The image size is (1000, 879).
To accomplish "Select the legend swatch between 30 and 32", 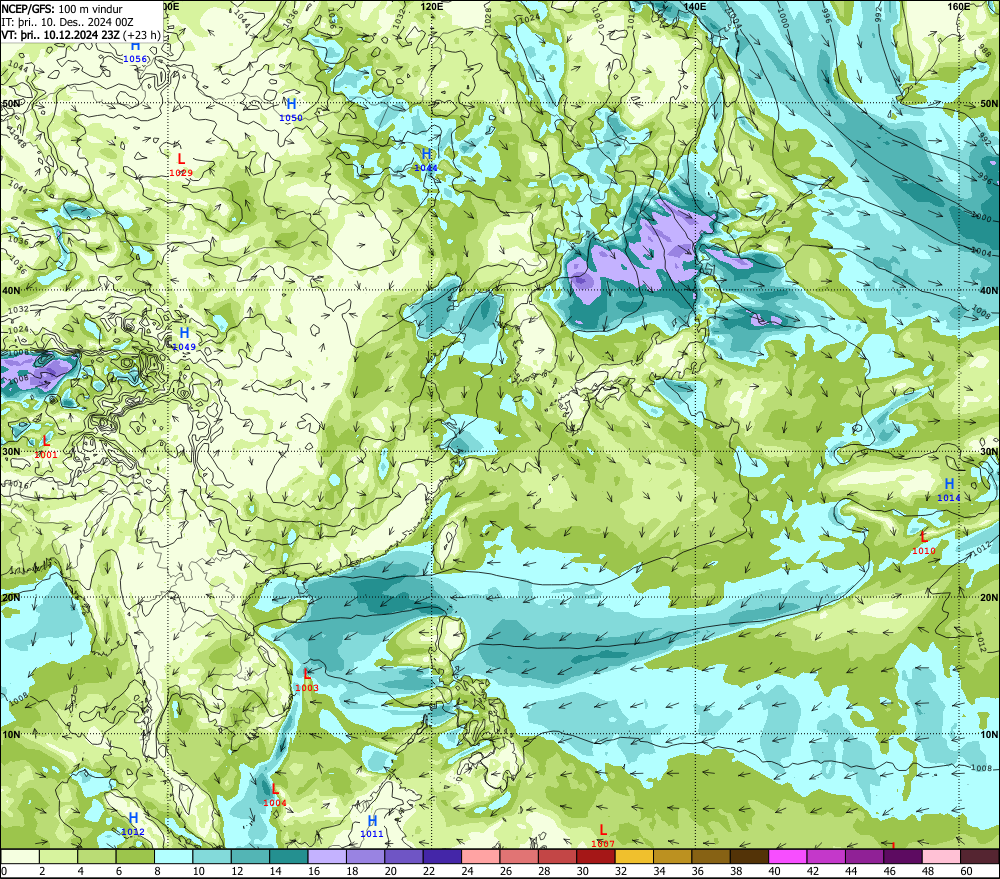I will 596,856.
